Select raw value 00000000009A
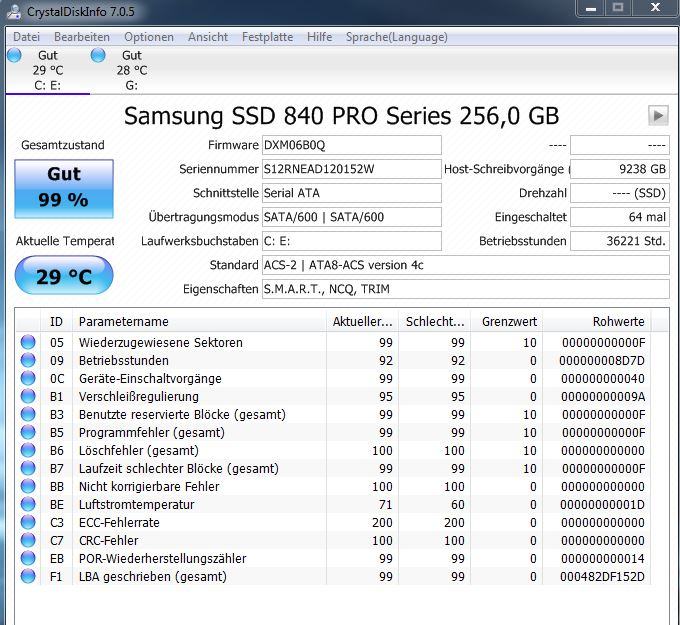 tap(603, 396)
